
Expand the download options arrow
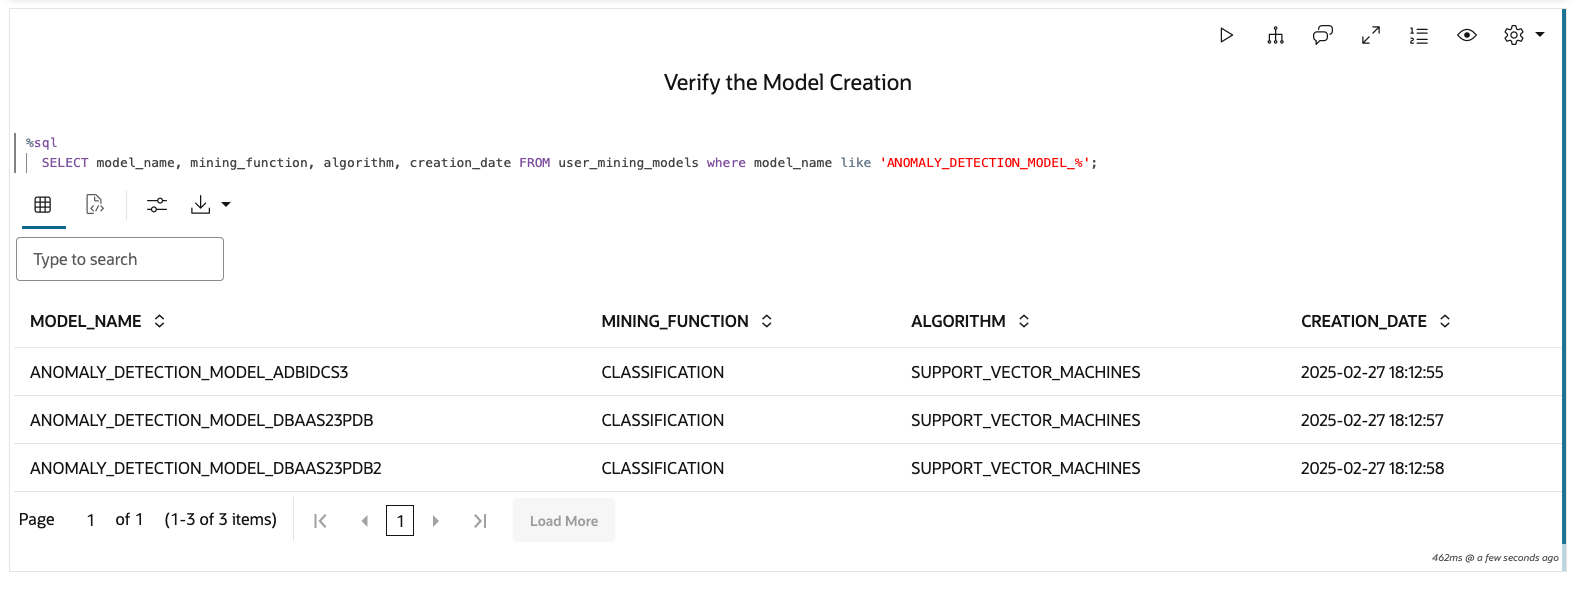(226, 205)
